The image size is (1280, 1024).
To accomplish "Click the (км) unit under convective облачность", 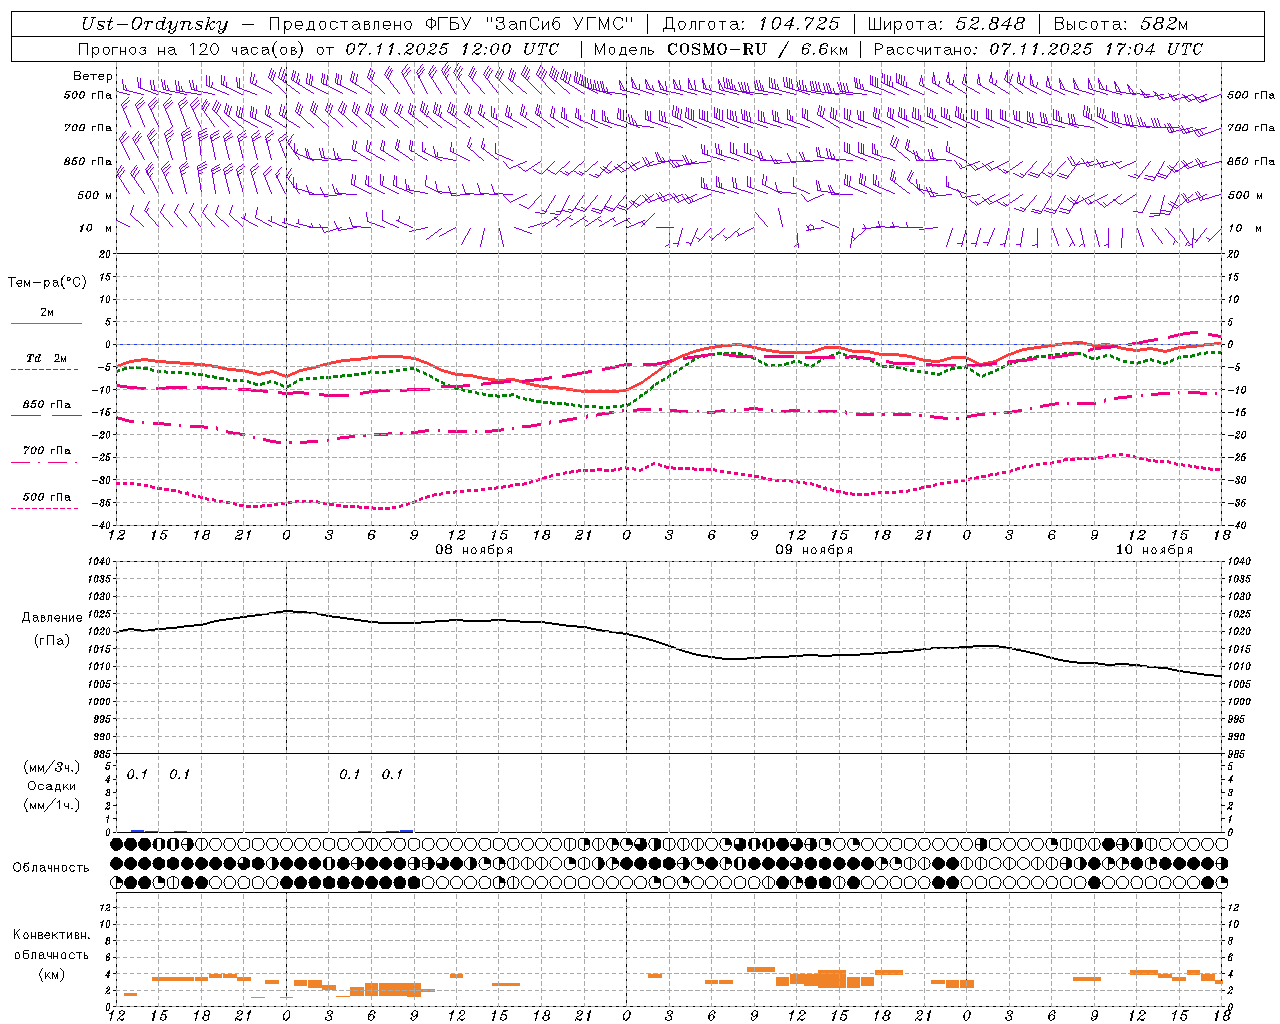I will [x=51, y=974].
